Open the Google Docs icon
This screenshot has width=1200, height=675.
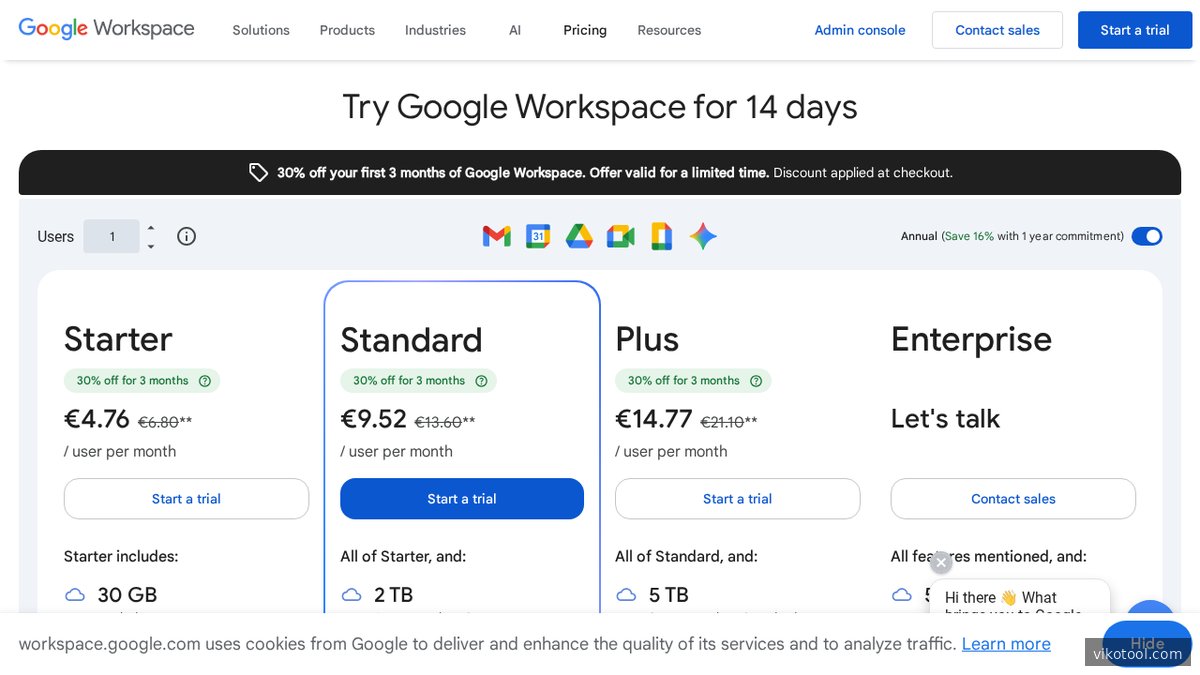pos(661,236)
